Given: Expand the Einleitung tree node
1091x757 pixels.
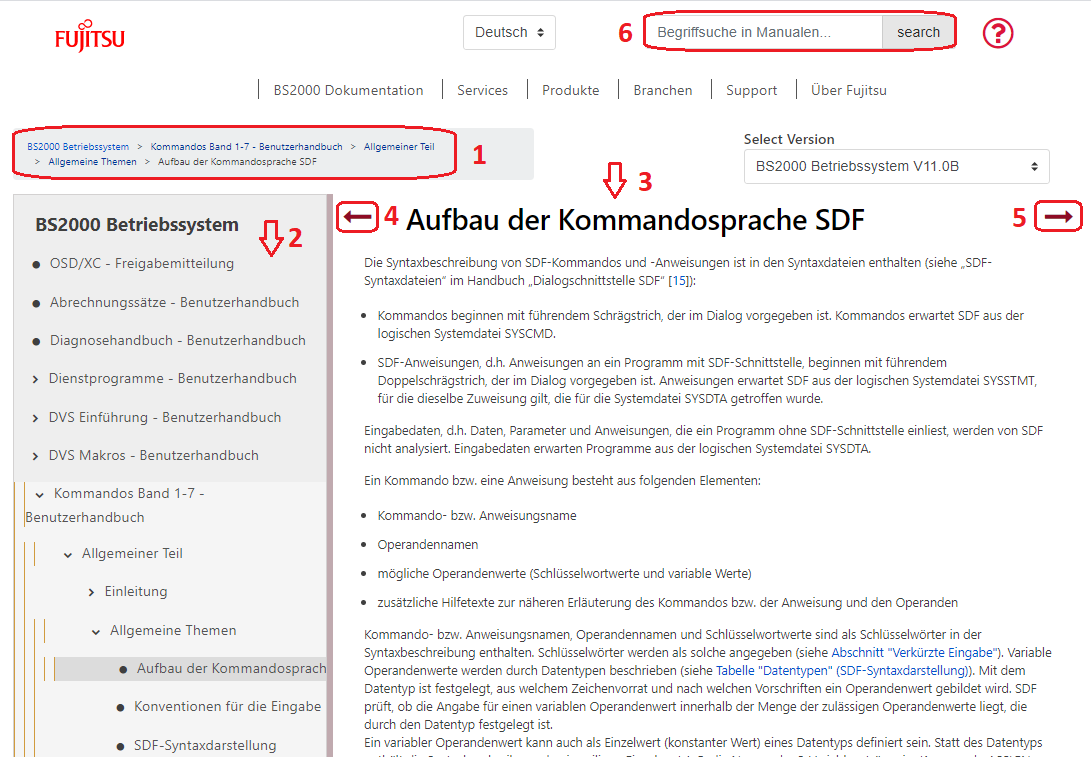Looking at the screenshot, I should [92, 592].
